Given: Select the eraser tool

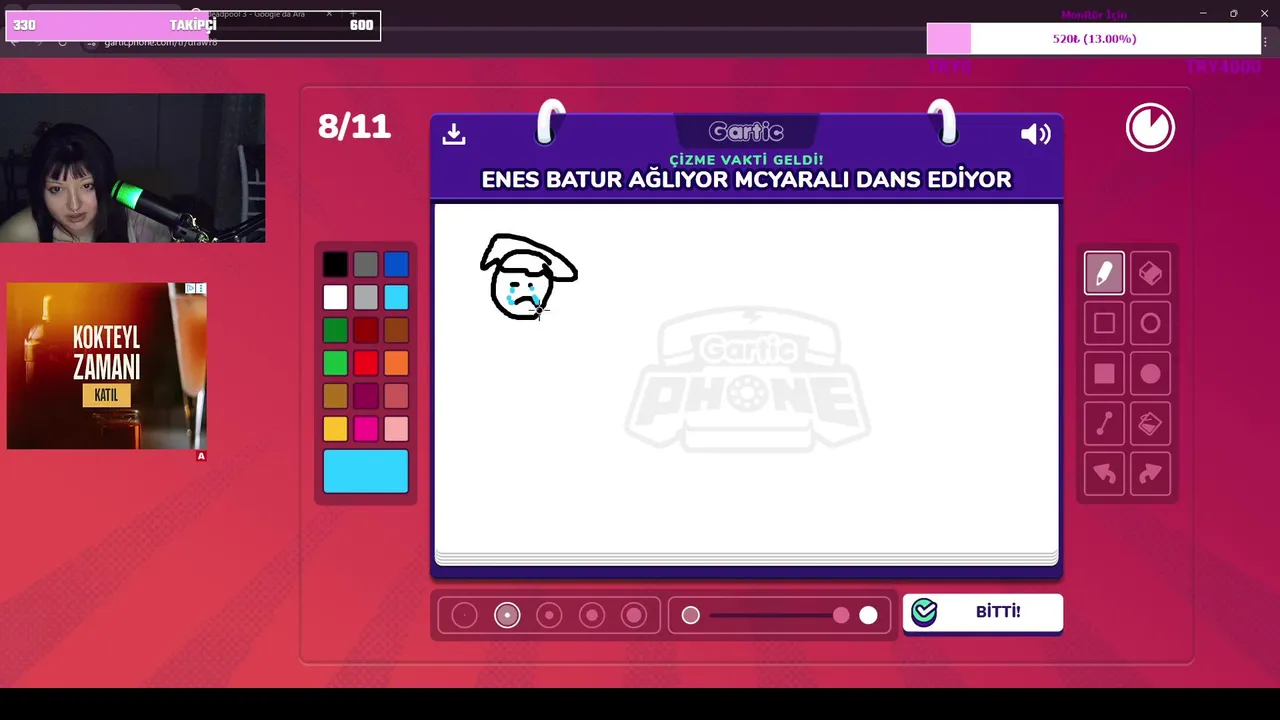Looking at the screenshot, I should (x=1150, y=273).
